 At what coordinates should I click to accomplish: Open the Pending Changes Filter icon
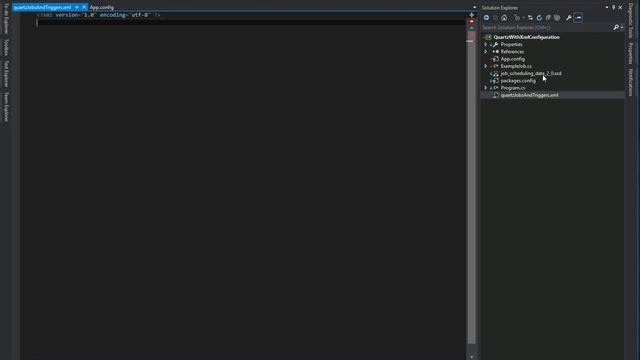[x=517, y=18]
